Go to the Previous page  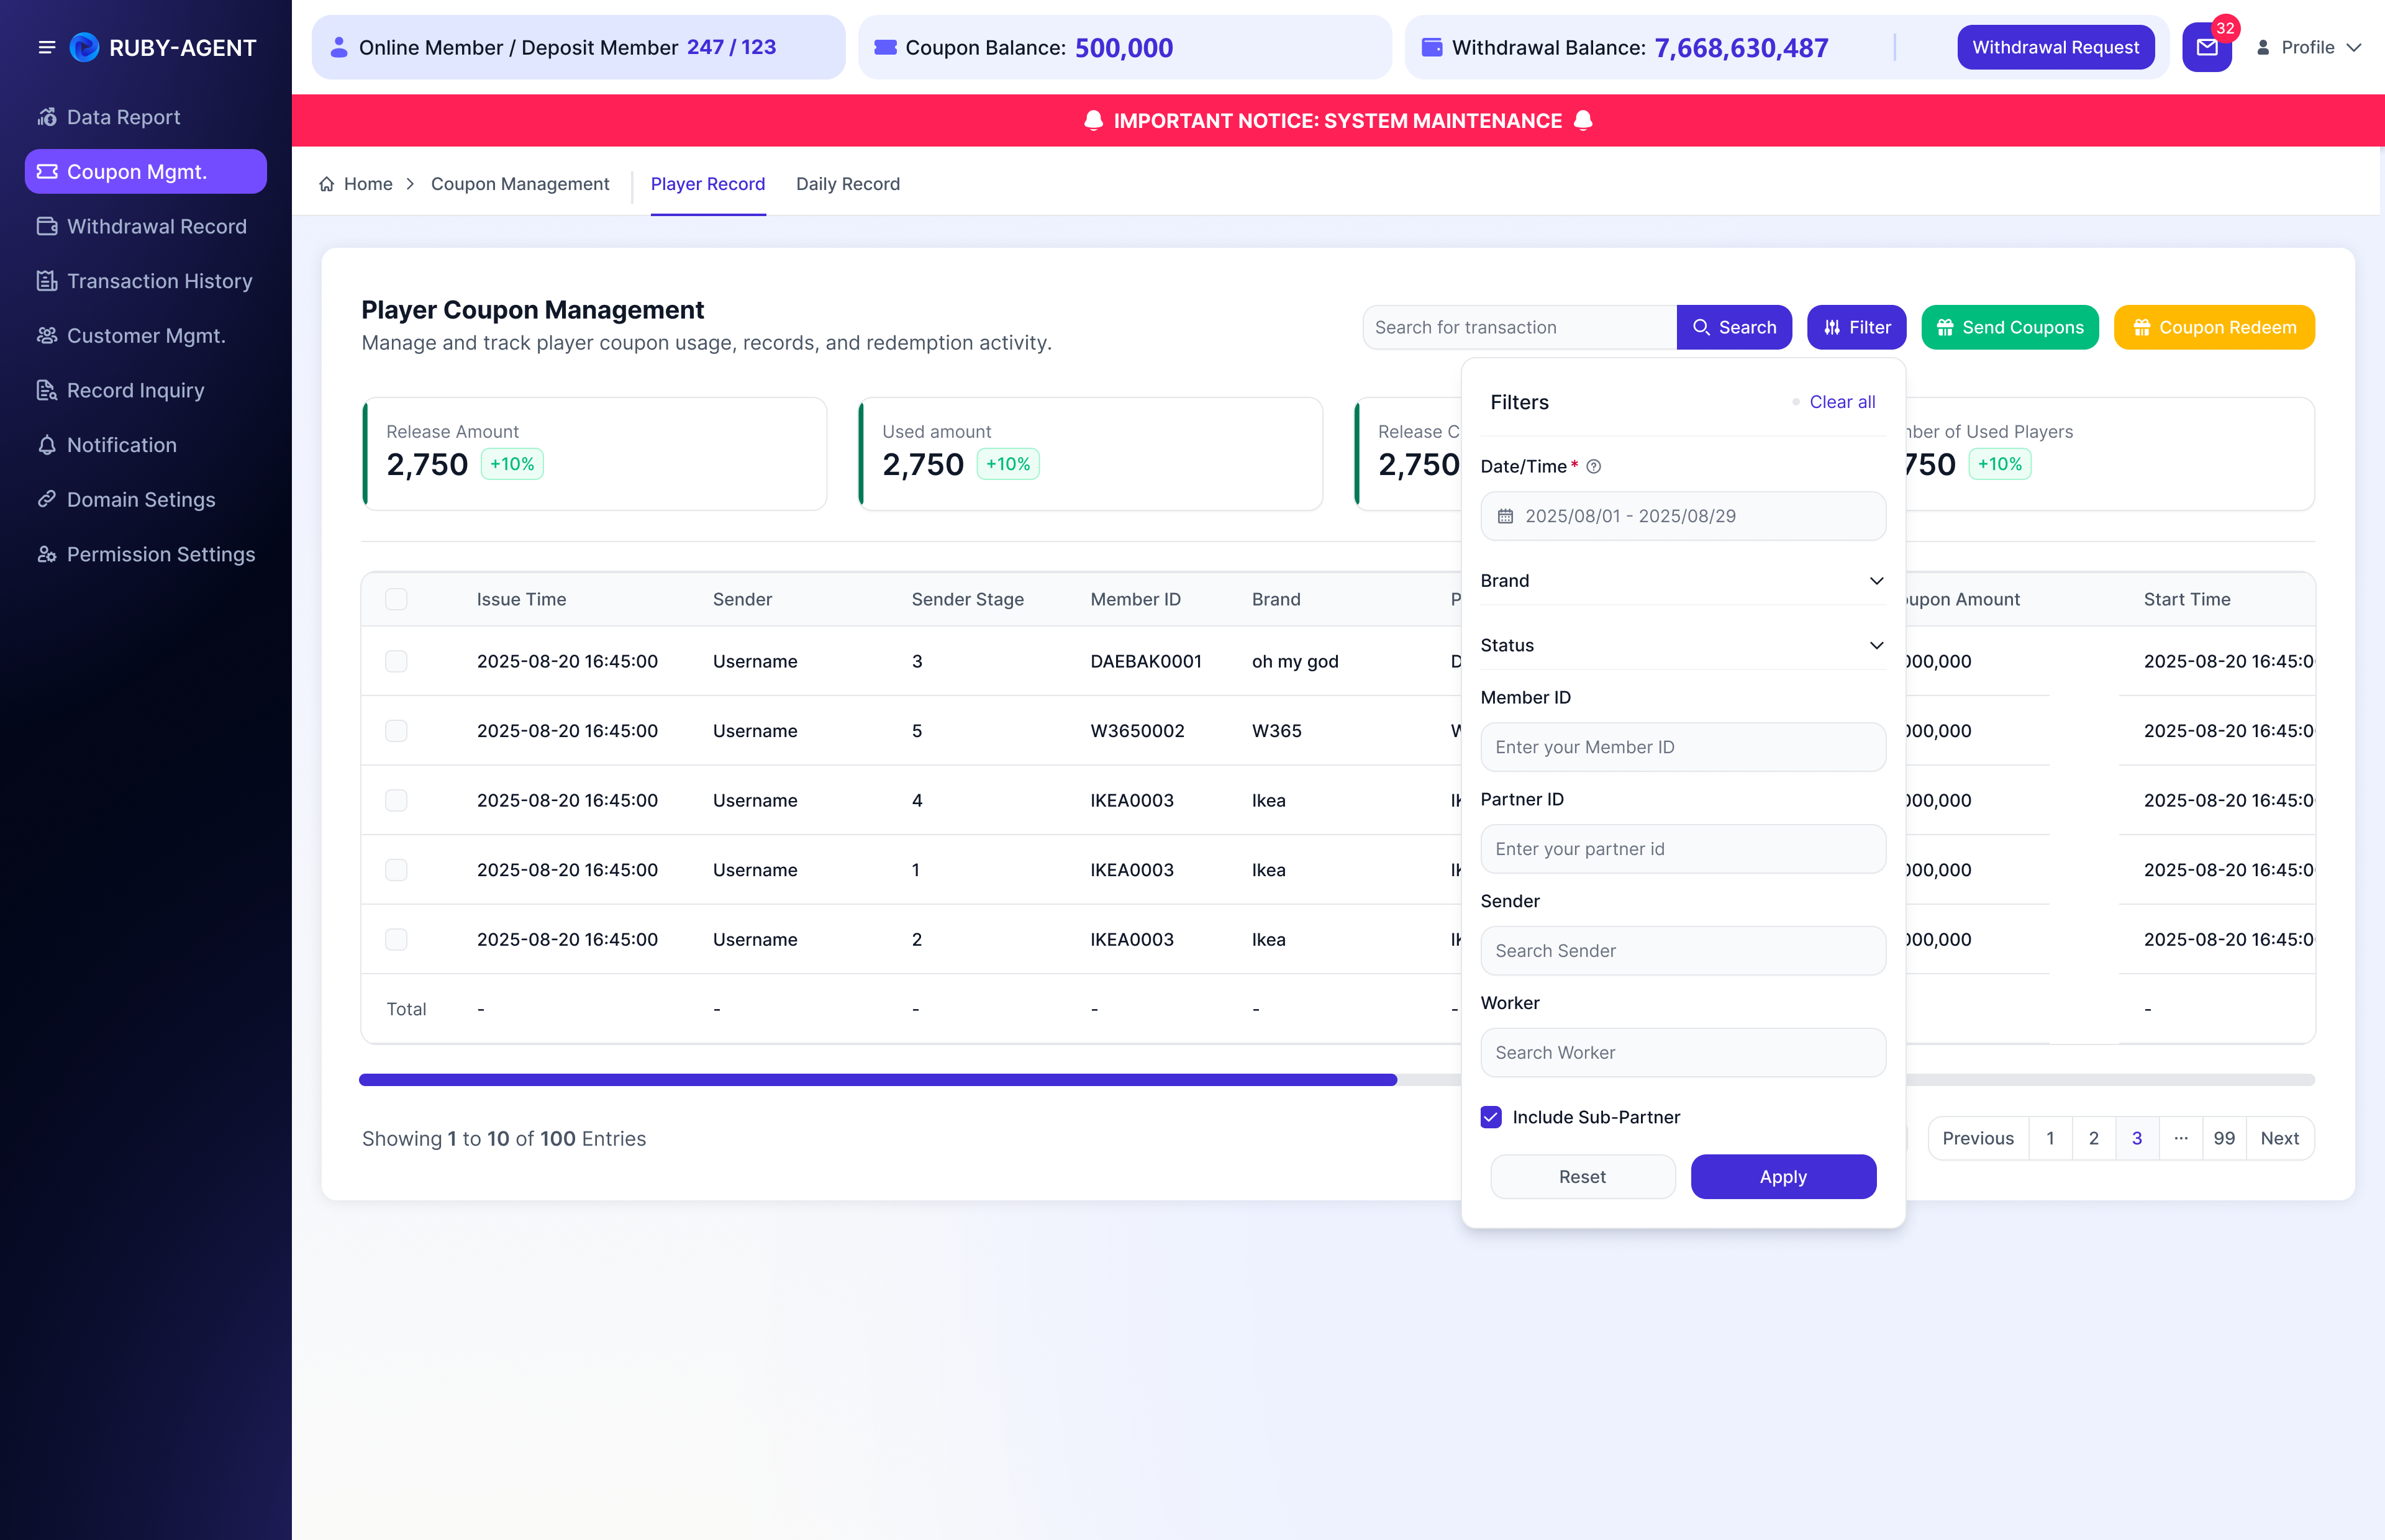[x=1978, y=1138]
